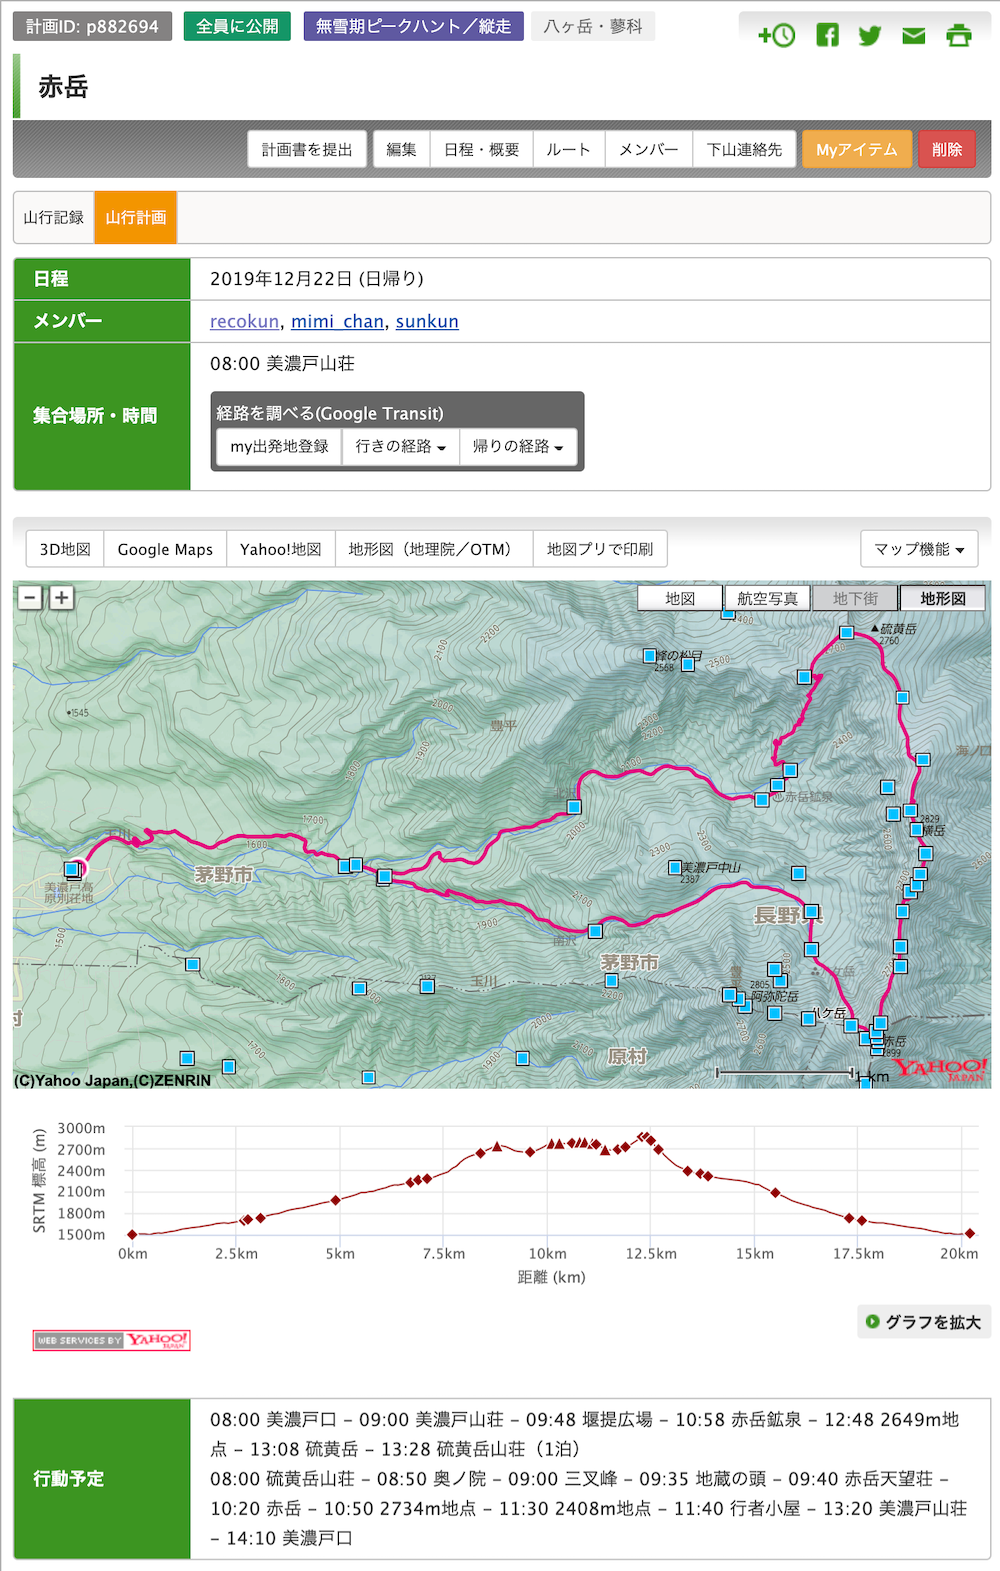Image resolution: width=1000 pixels, height=1571 pixels.
Task: Share the plan on Facebook
Action: (827, 36)
